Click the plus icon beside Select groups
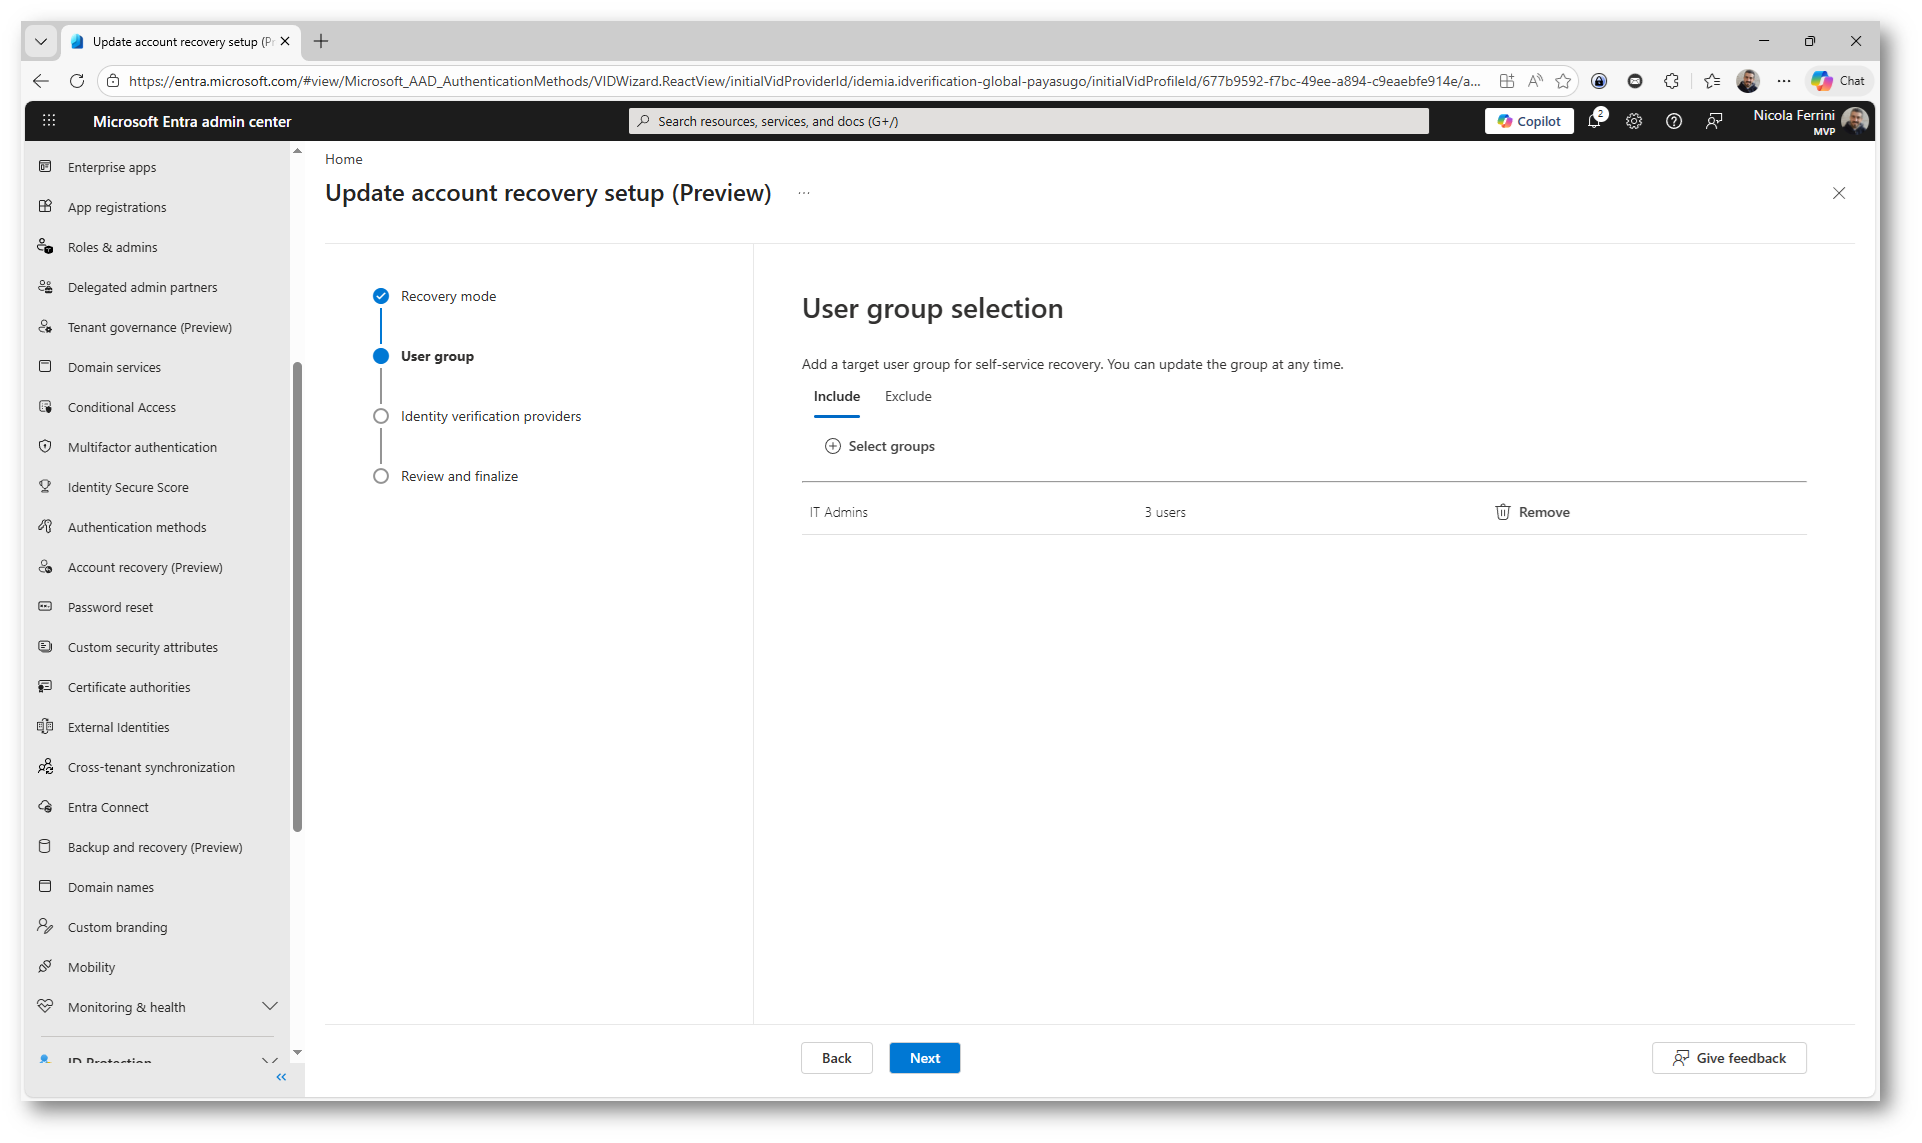The width and height of the screenshot is (1922, 1143). [832, 446]
